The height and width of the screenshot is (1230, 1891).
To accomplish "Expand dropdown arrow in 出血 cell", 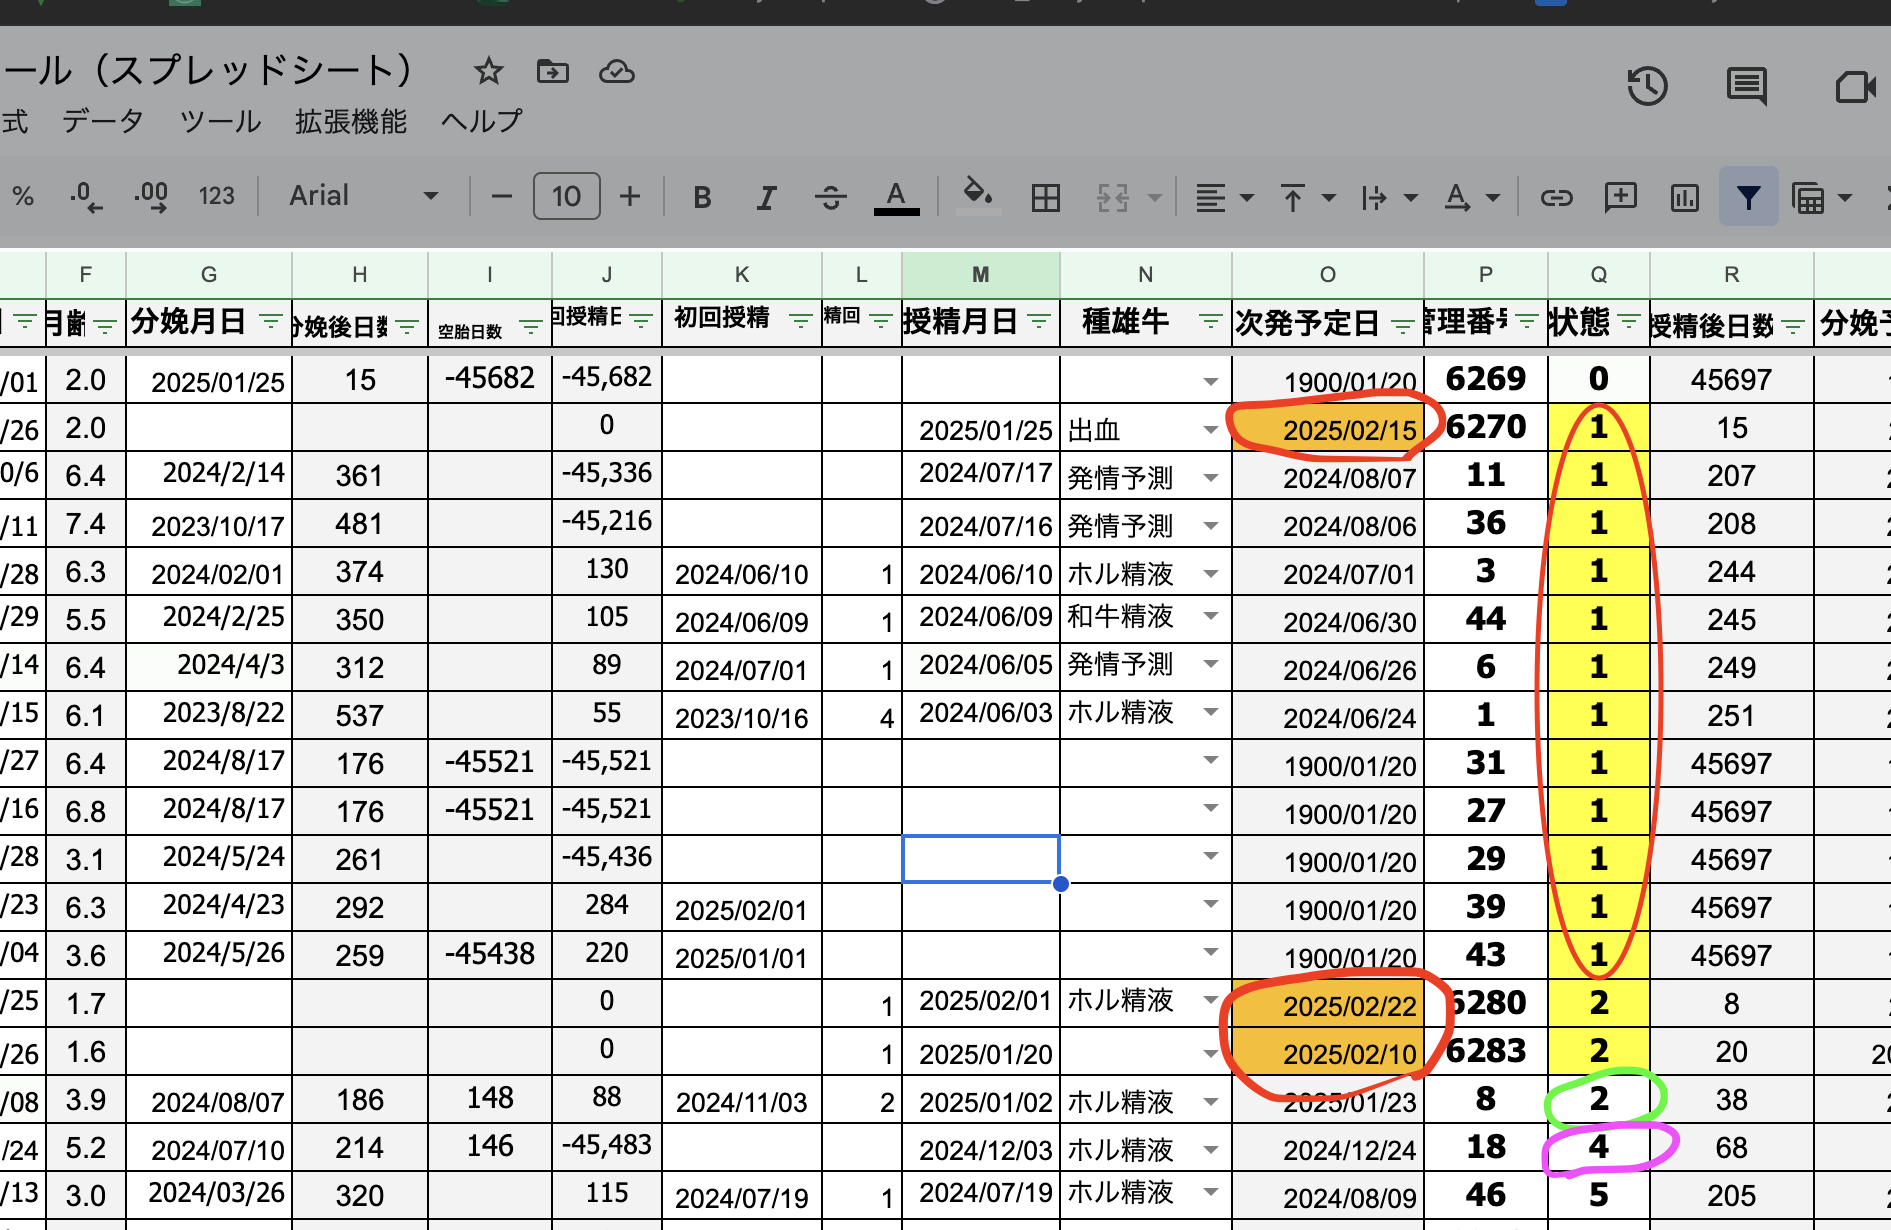I will click(x=1210, y=430).
